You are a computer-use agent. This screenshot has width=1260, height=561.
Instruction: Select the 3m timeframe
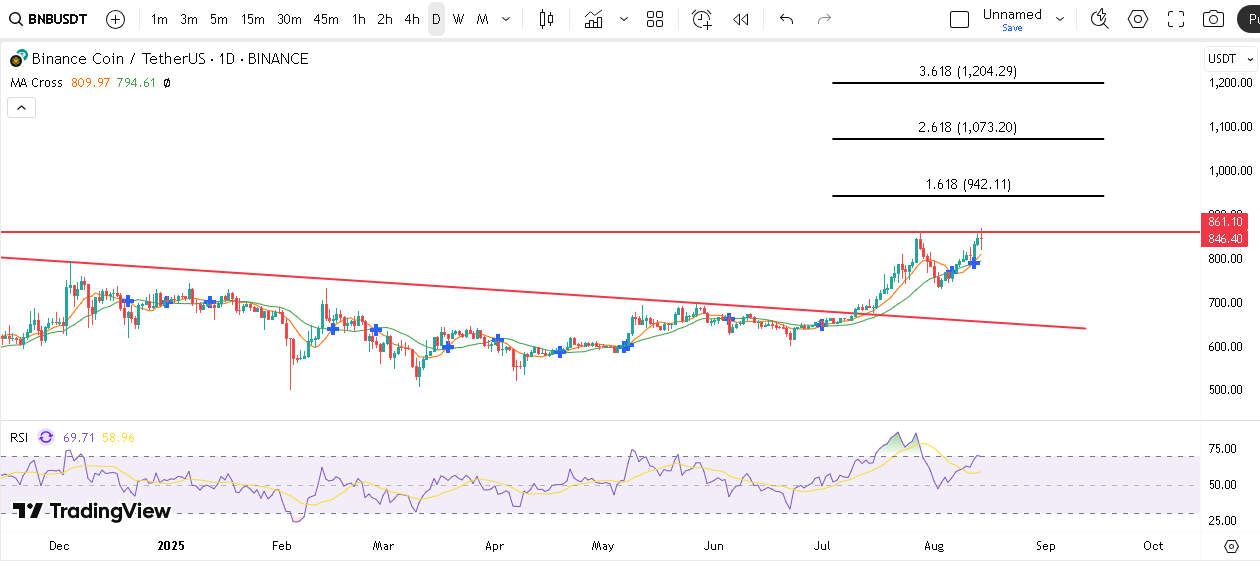[189, 19]
